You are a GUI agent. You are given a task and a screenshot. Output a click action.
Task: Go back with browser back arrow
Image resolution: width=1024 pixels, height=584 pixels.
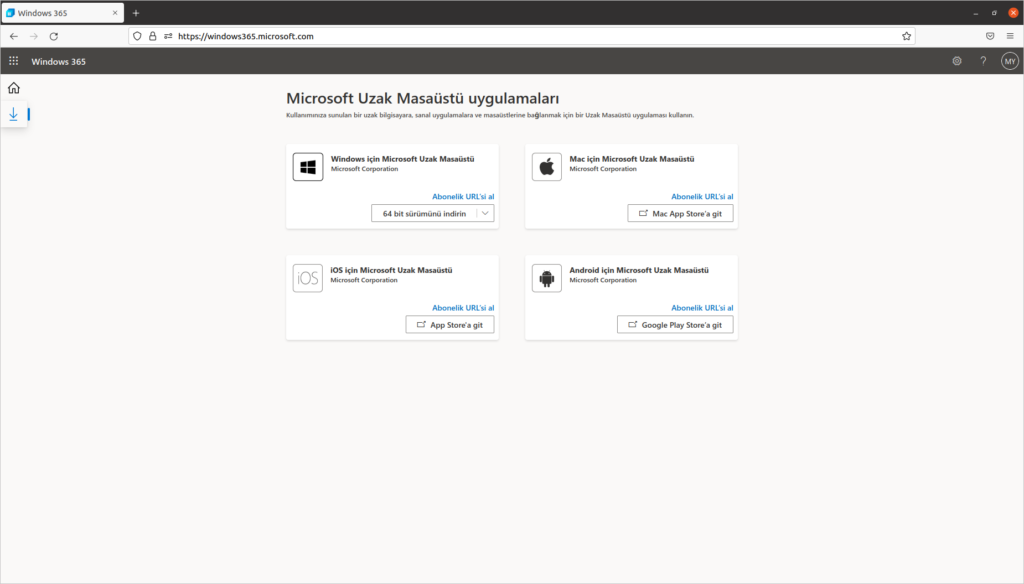coord(14,37)
